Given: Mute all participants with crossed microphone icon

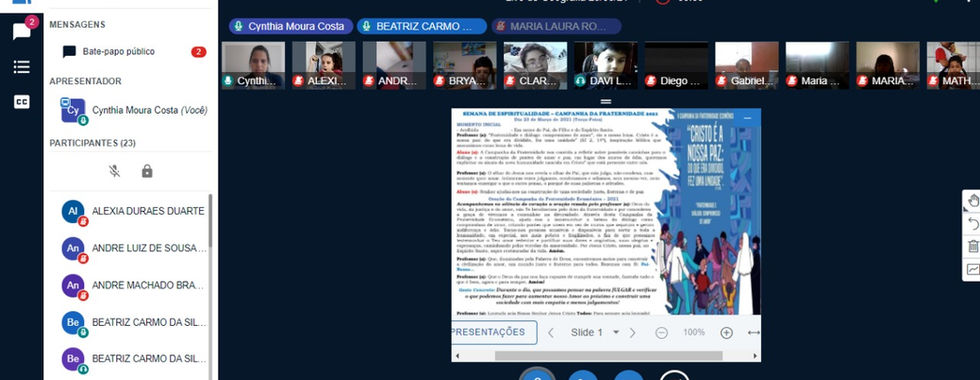Looking at the screenshot, I should 114,171.
